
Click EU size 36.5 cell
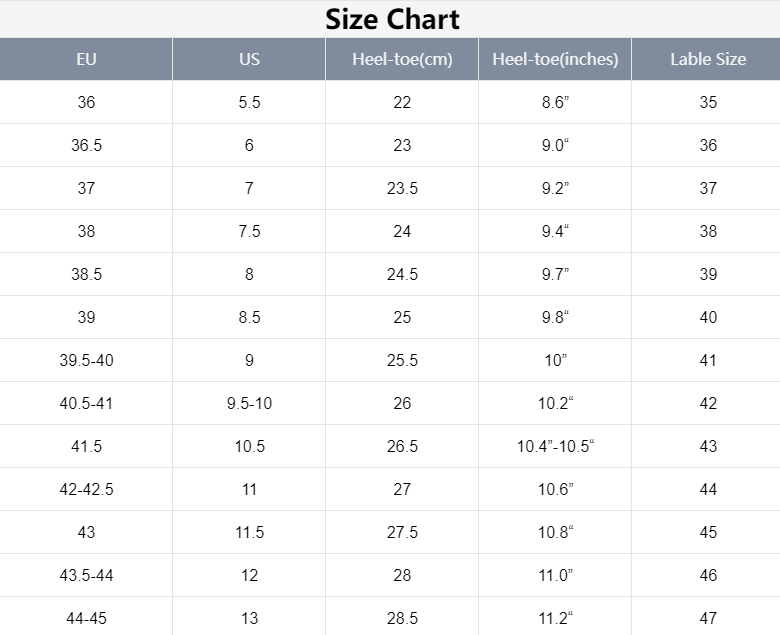tap(86, 145)
